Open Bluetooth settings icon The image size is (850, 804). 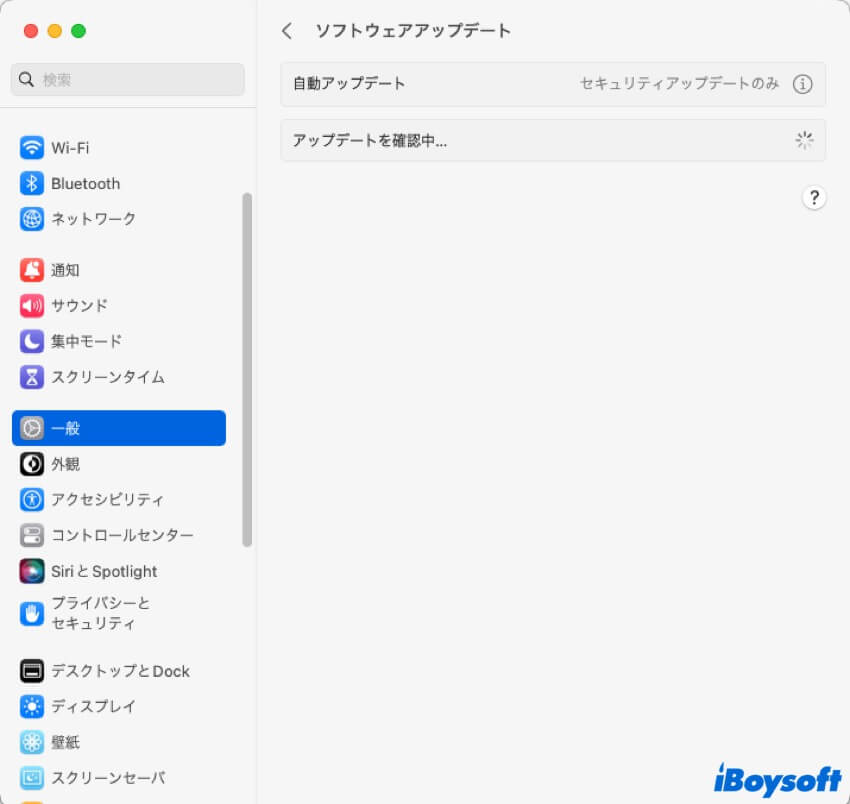[32, 184]
